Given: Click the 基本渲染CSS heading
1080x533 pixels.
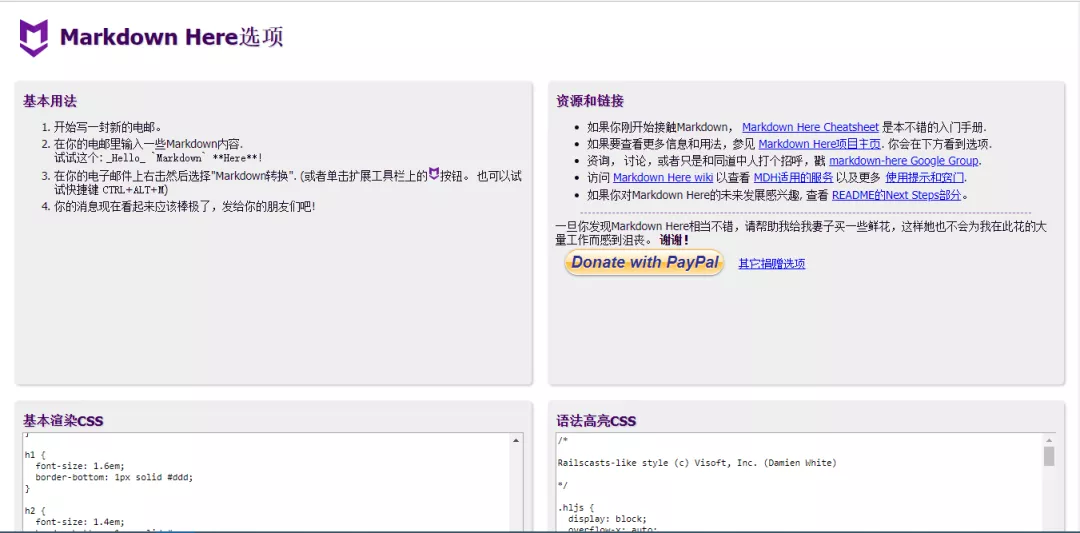Looking at the screenshot, I should (63, 421).
